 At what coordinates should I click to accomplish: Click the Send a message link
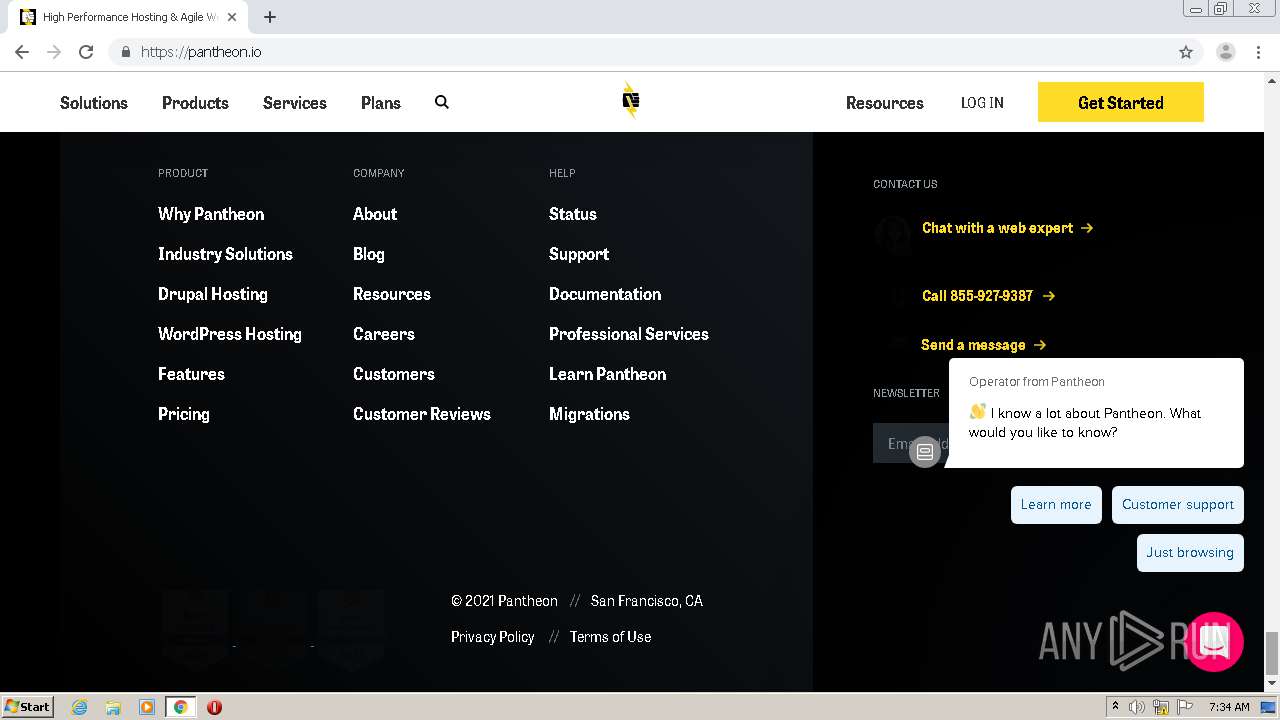983,345
